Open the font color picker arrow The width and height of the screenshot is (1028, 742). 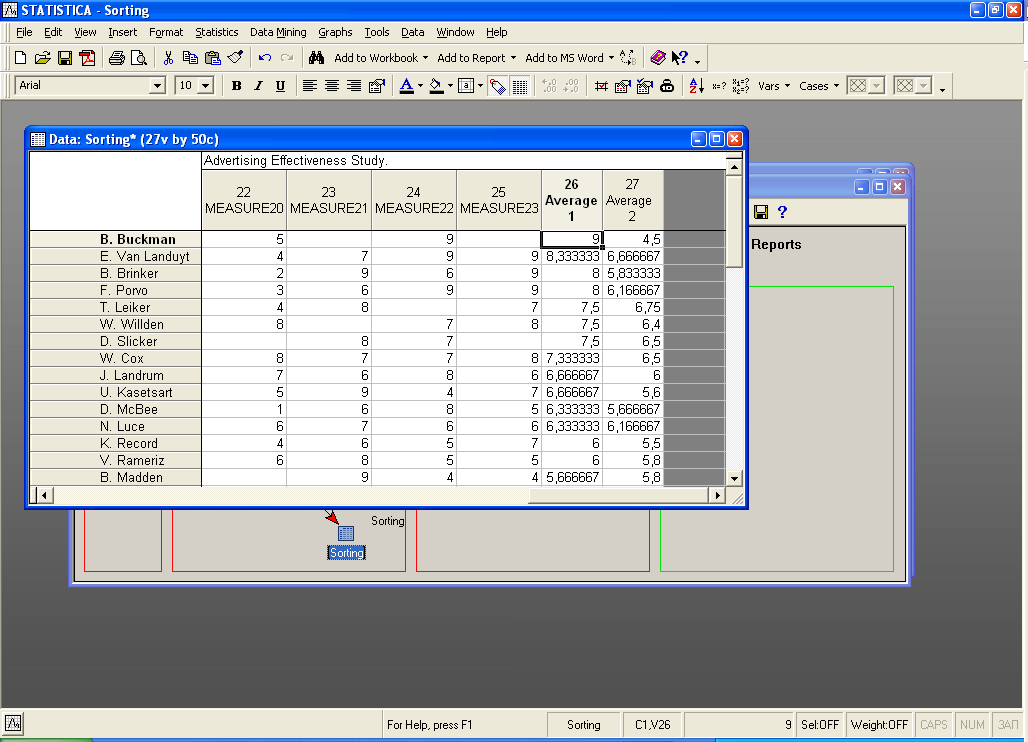(420, 86)
